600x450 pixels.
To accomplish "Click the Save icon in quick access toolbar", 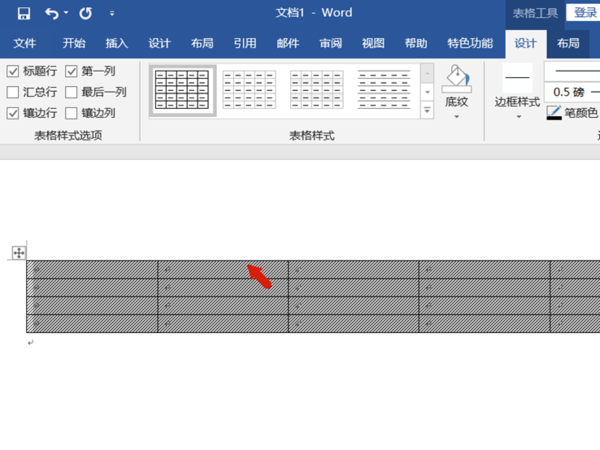I will 24,14.
